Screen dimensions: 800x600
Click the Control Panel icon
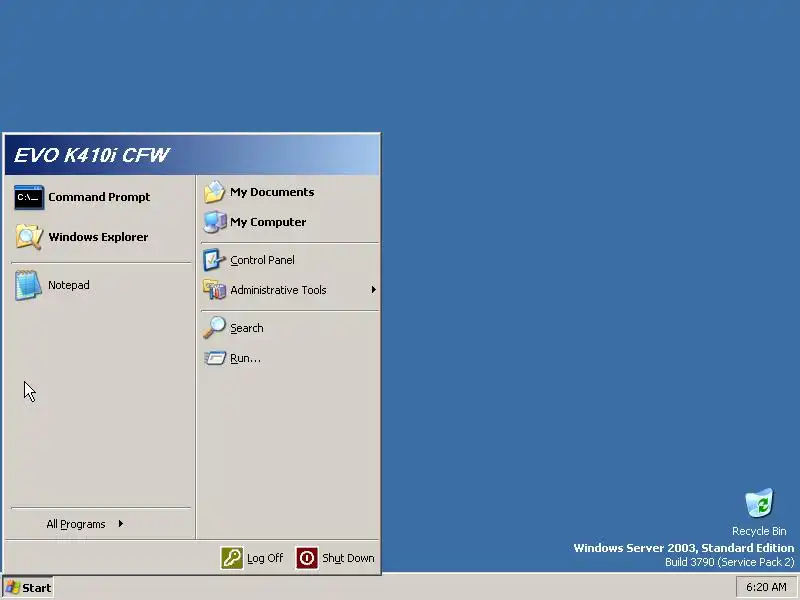pyautogui.click(x=214, y=260)
